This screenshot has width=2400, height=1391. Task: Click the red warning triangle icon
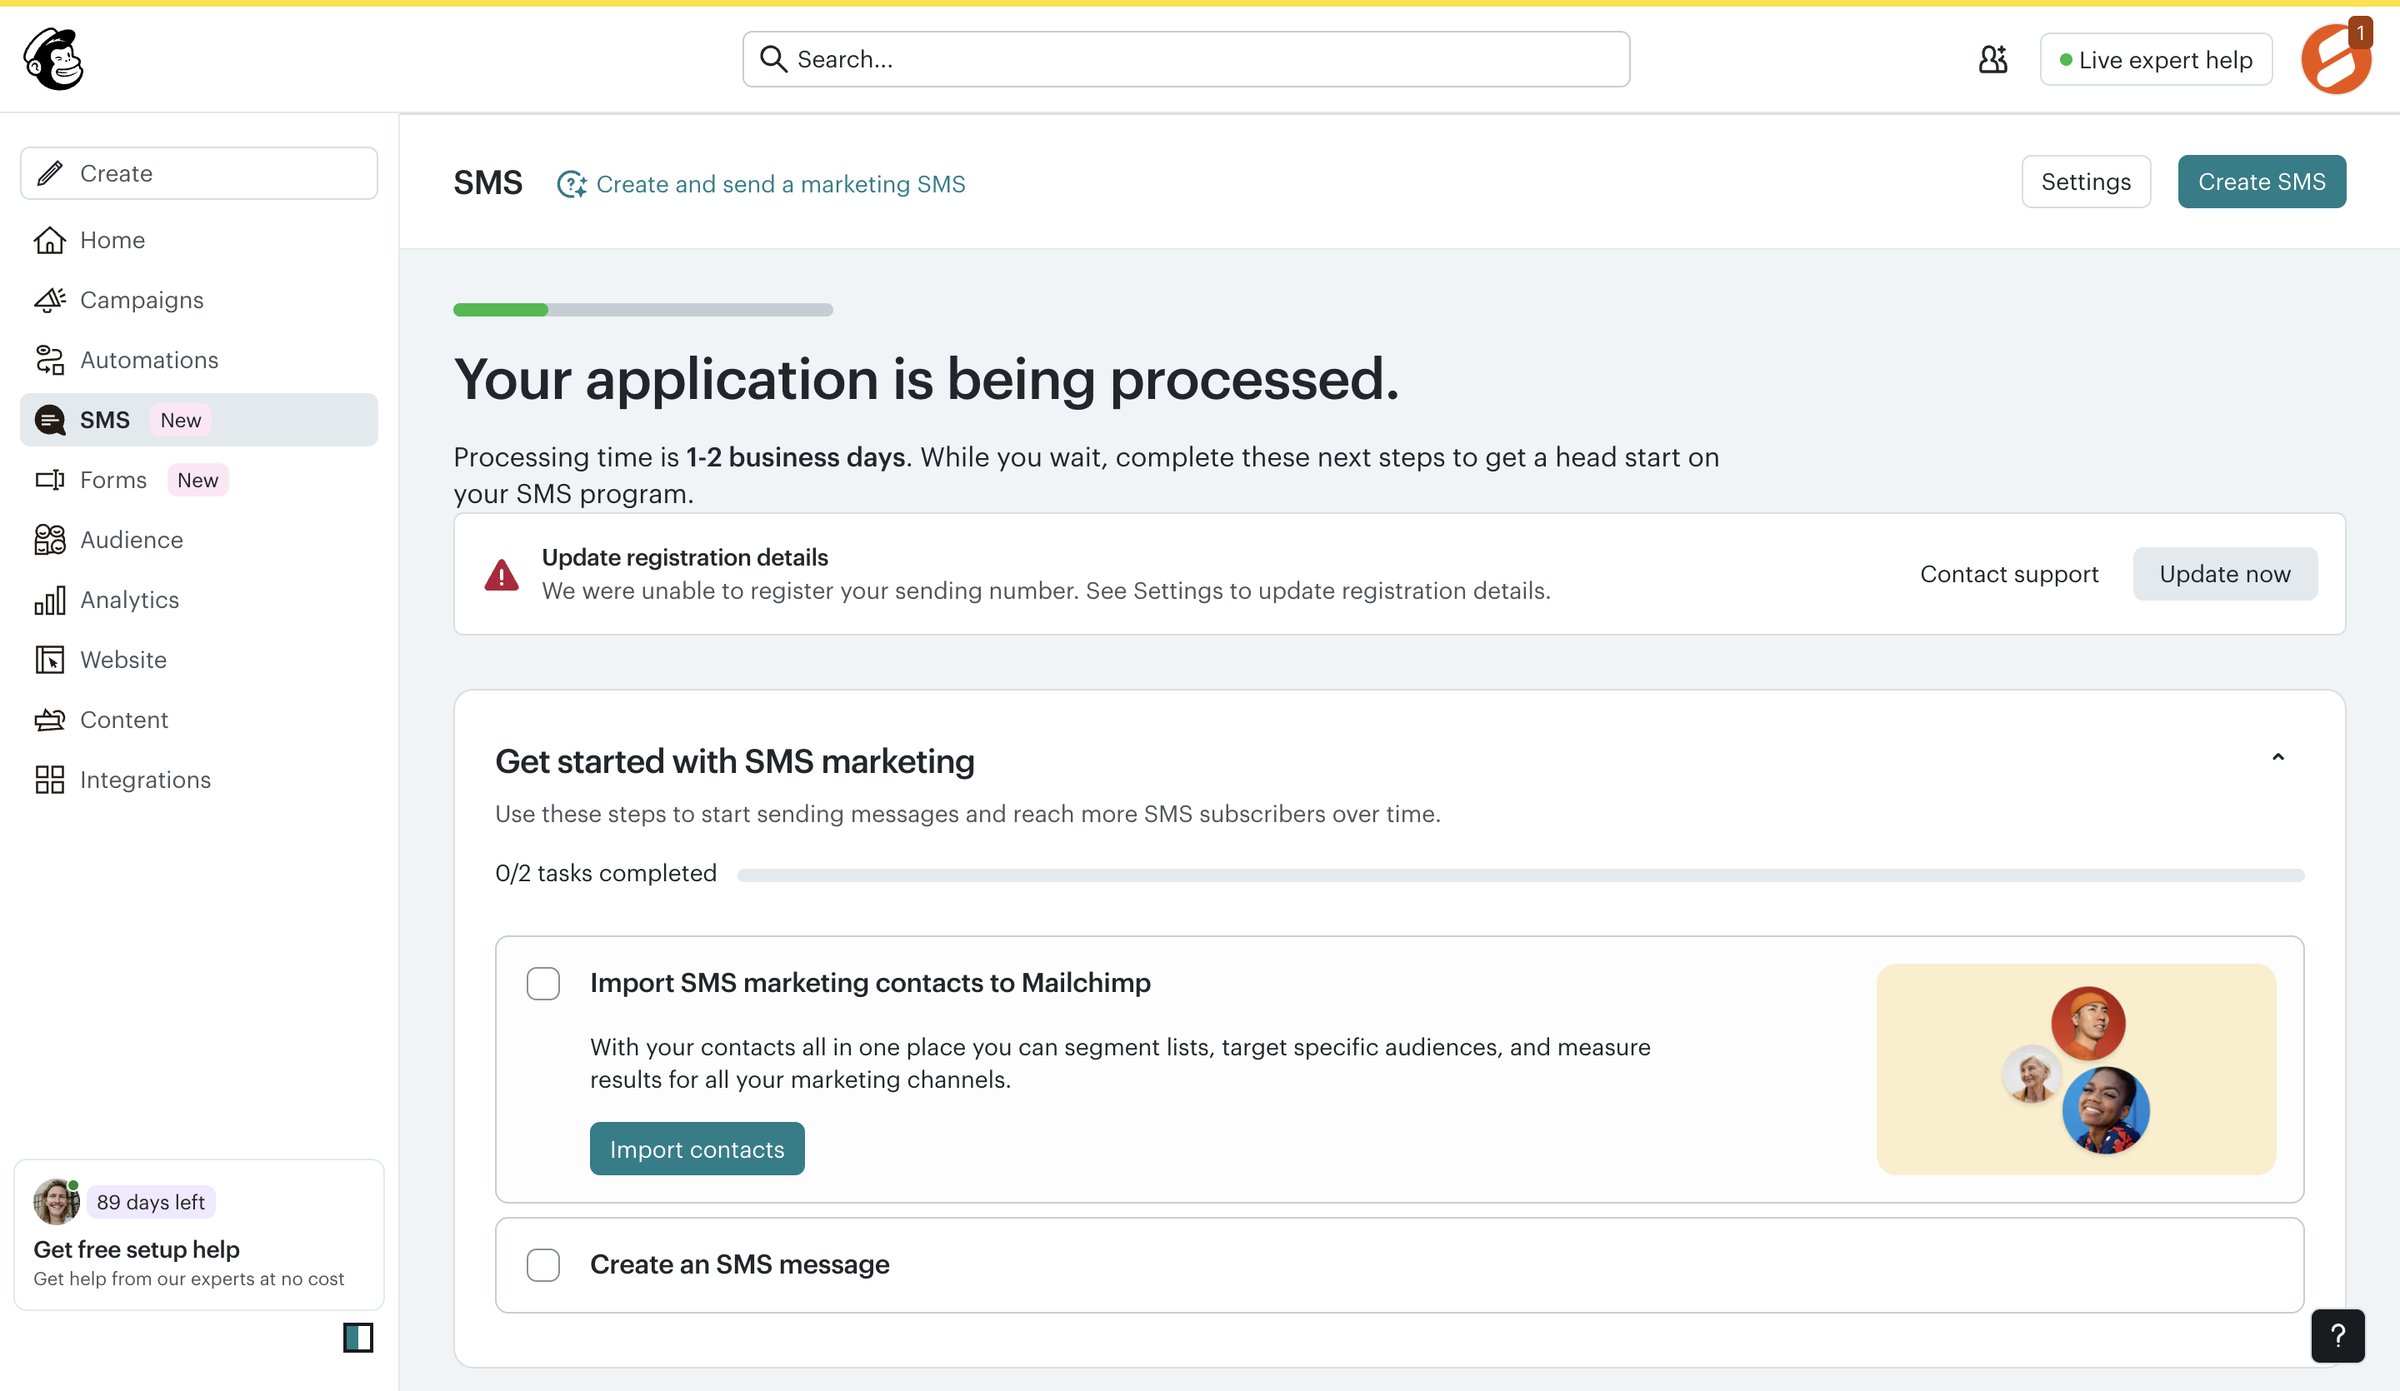tap(502, 575)
